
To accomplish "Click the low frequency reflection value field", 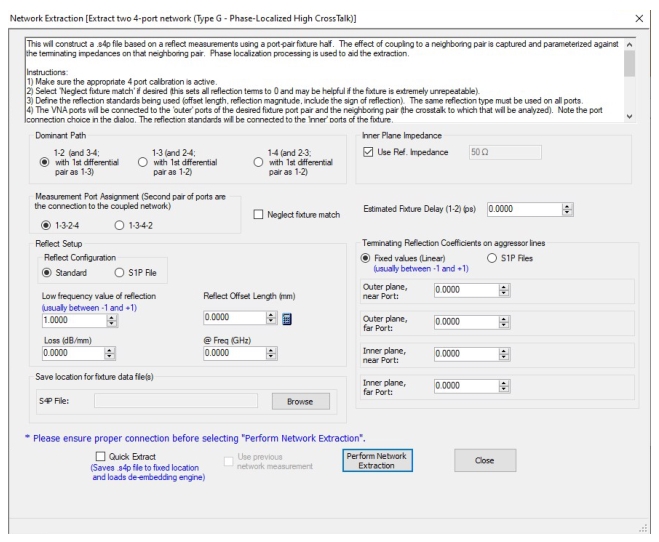I will point(74,320).
